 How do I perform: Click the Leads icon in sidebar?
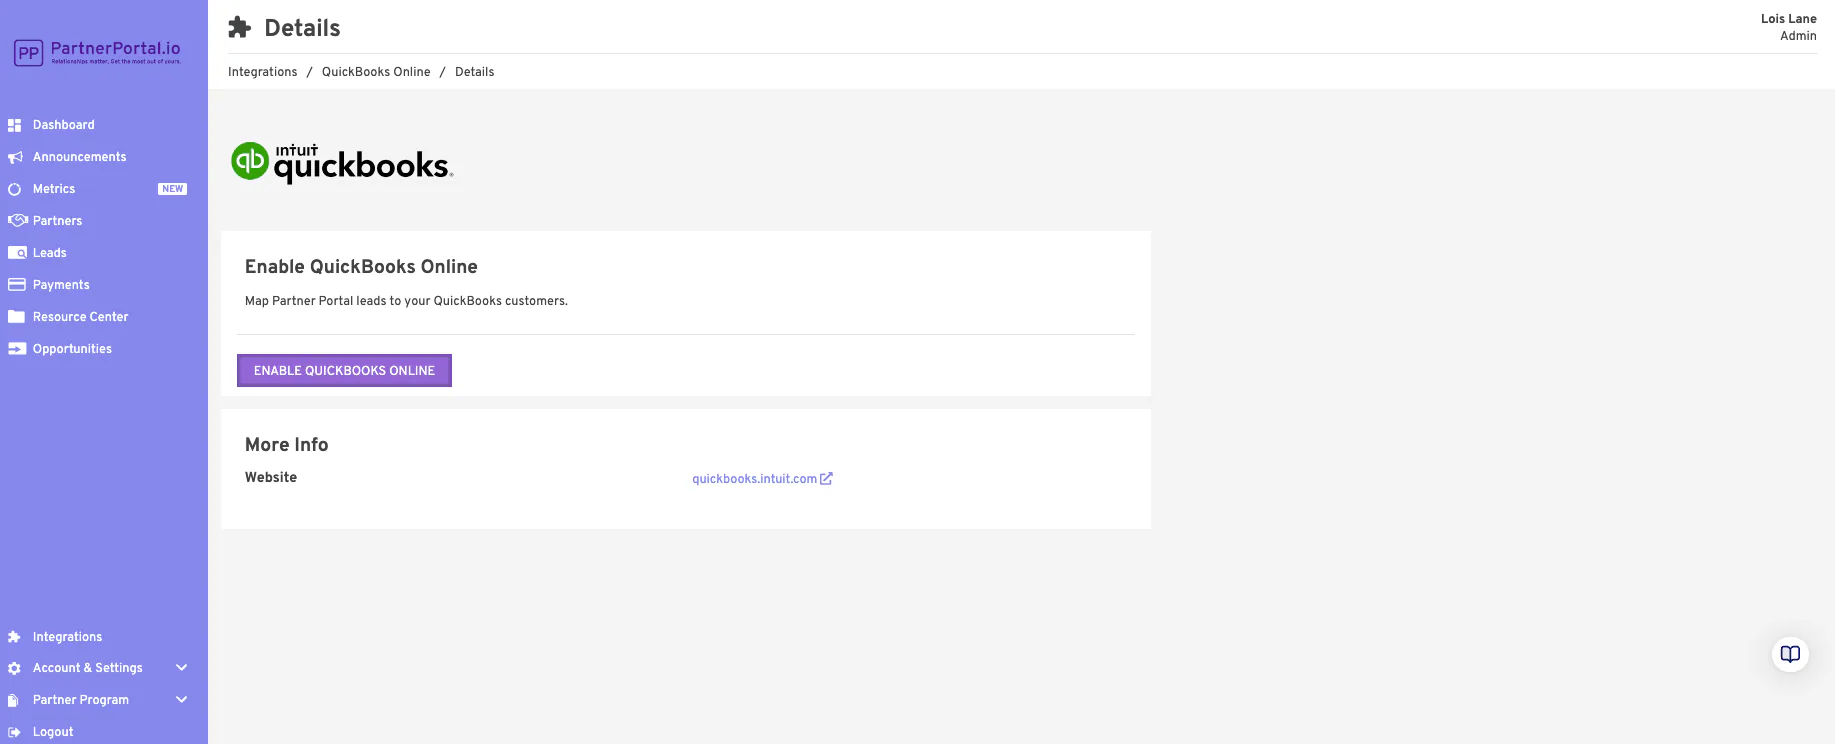17,253
